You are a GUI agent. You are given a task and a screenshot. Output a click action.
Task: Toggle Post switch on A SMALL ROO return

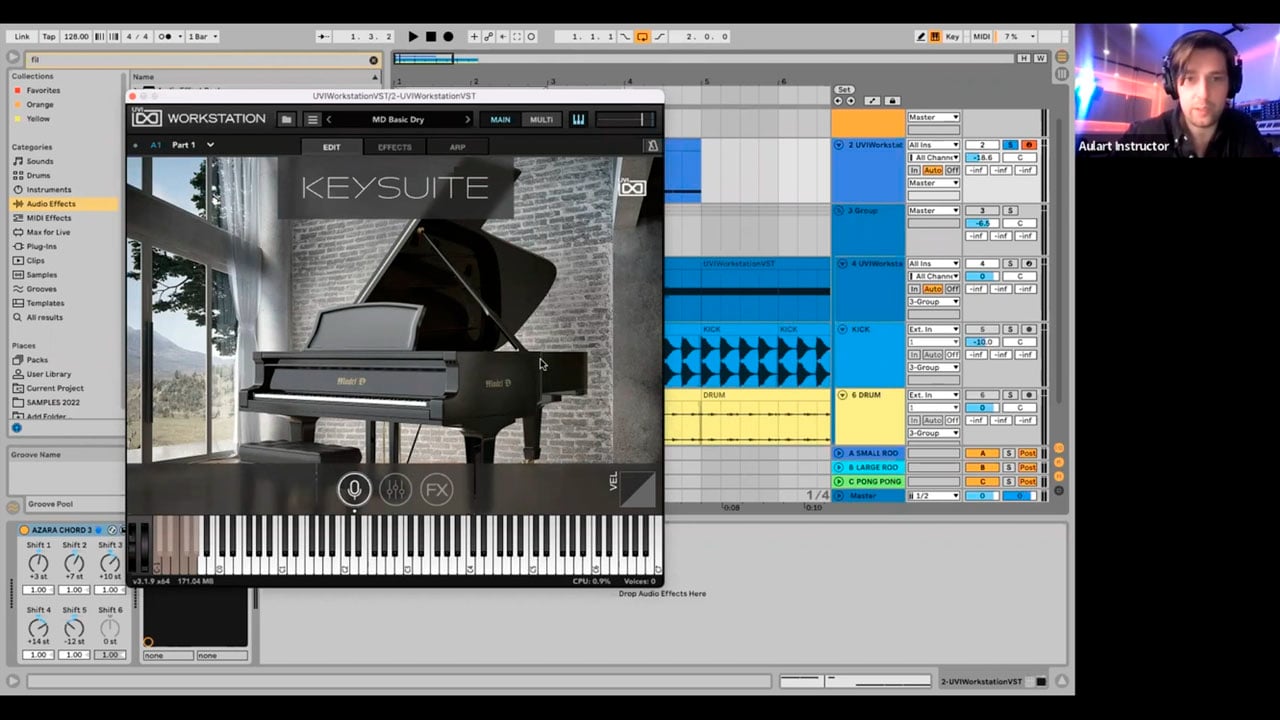coord(1028,454)
